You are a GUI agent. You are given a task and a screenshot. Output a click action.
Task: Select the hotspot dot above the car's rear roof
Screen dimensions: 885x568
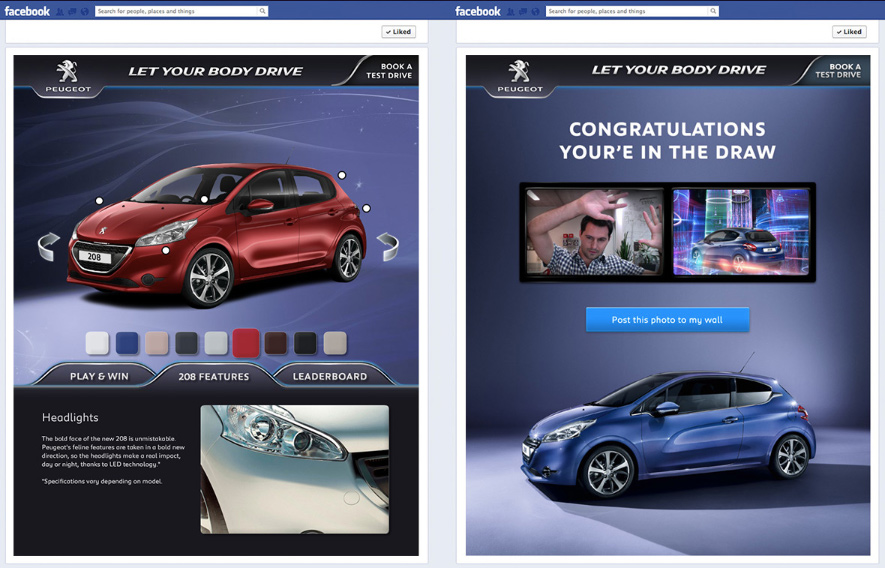(342, 175)
